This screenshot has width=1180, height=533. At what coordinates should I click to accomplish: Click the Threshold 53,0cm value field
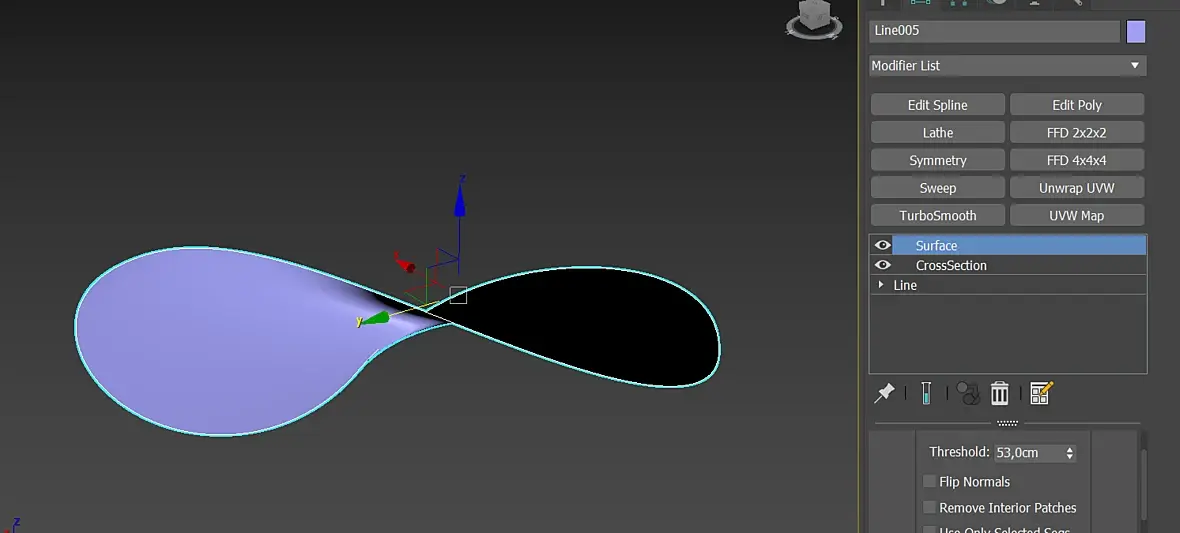point(1029,452)
